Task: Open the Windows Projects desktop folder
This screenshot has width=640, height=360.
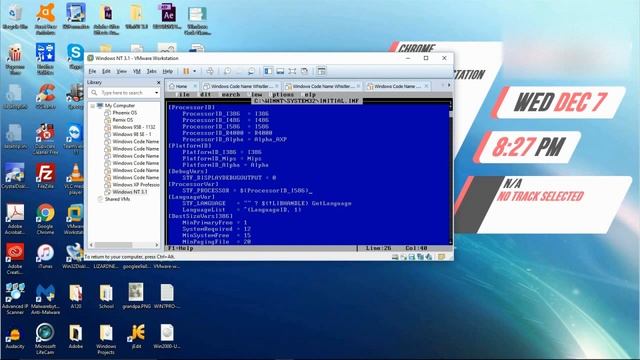Action: point(106,339)
